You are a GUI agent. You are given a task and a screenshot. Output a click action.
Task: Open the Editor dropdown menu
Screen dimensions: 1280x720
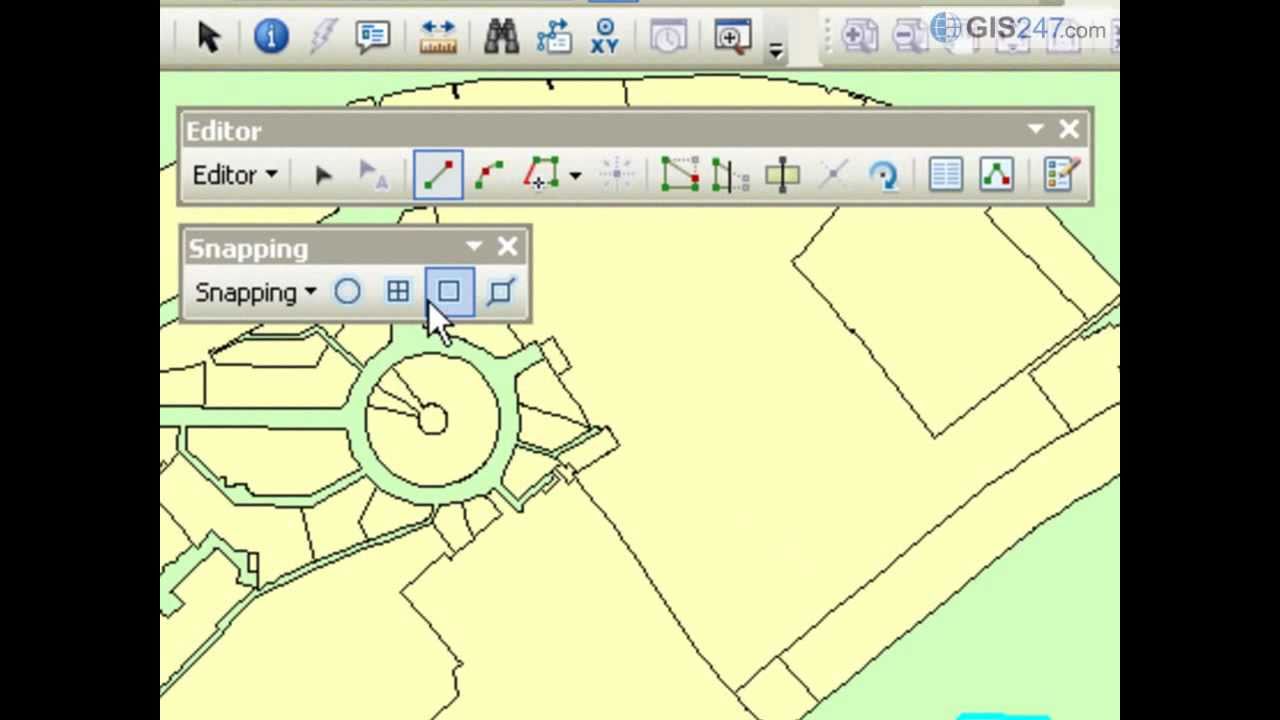(x=235, y=175)
